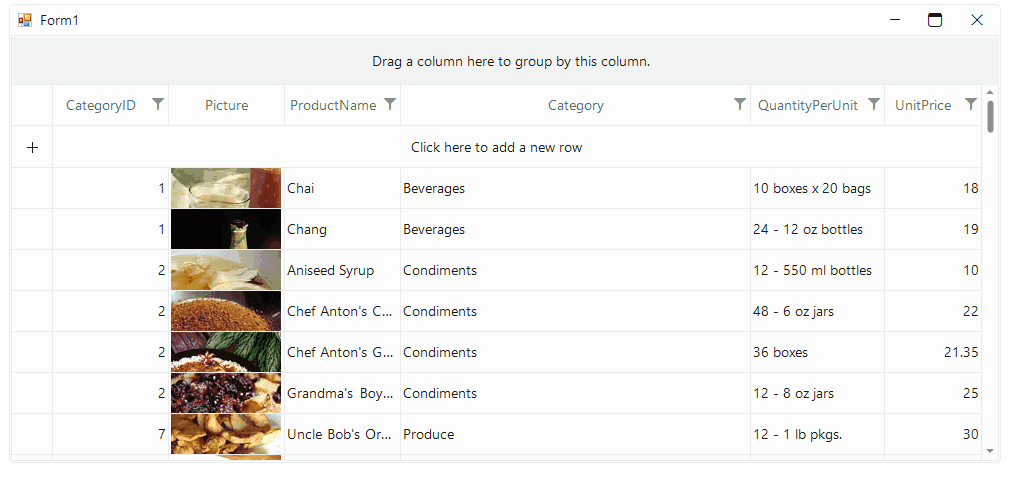The image size is (1010, 483).
Task: Click the plus icon for new row
Action: click(32, 147)
